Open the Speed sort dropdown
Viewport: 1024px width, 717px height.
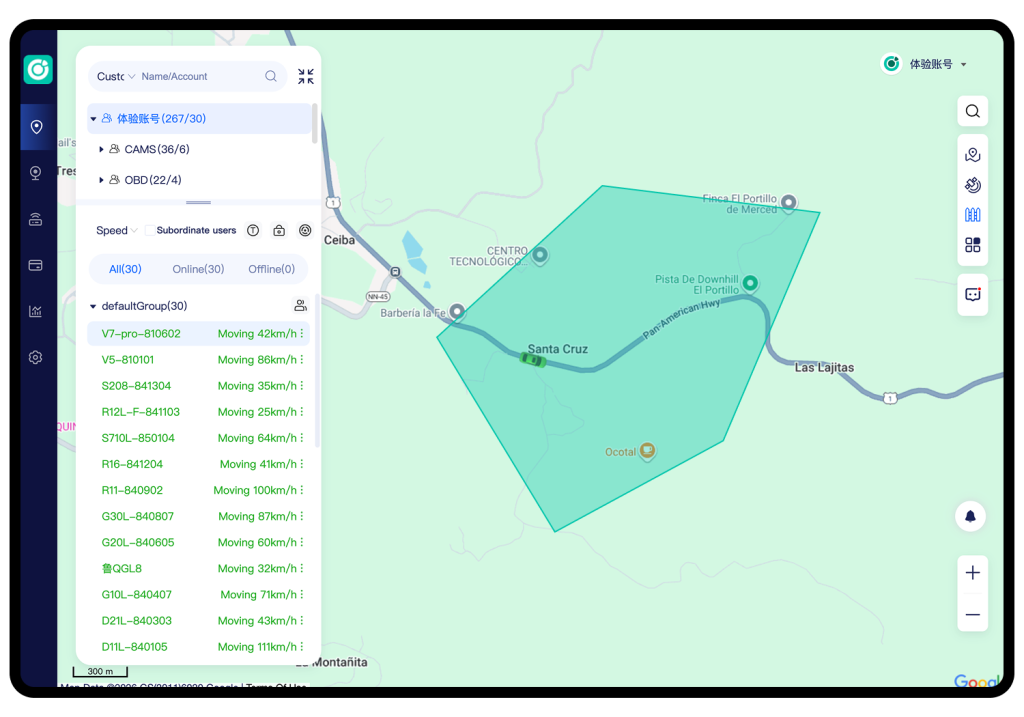tap(116, 231)
